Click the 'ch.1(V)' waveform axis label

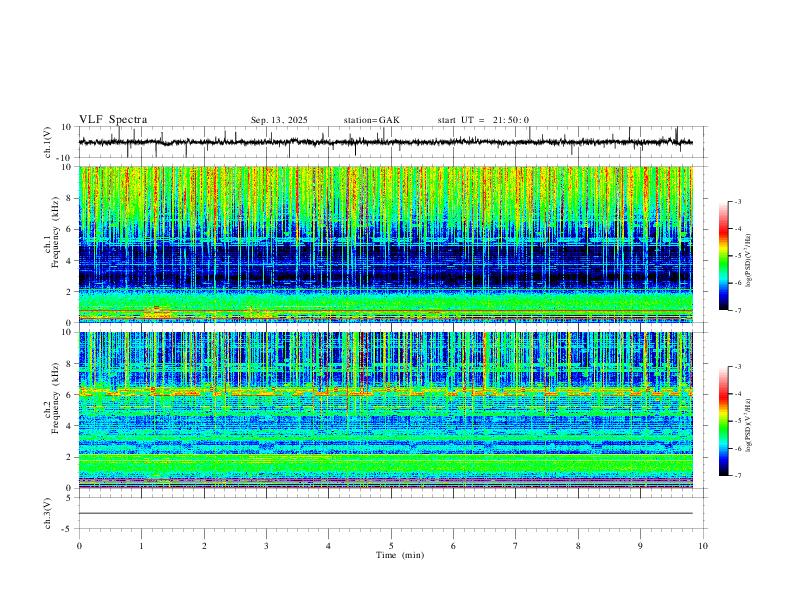click(x=48, y=142)
